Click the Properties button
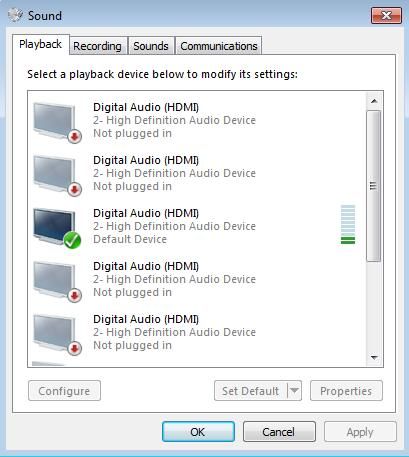409x457 pixels. pos(346,391)
